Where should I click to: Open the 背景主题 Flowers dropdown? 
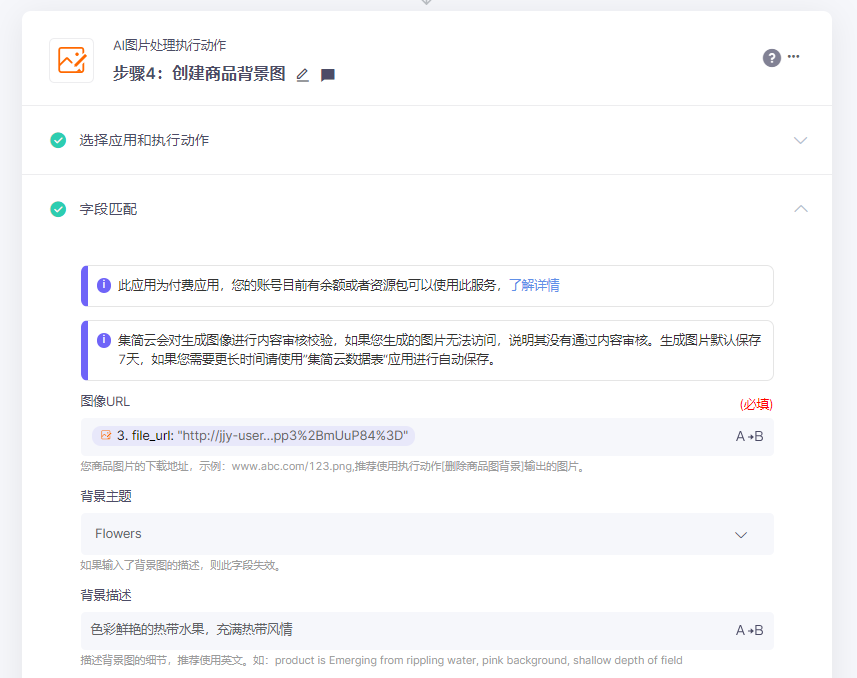[427, 534]
